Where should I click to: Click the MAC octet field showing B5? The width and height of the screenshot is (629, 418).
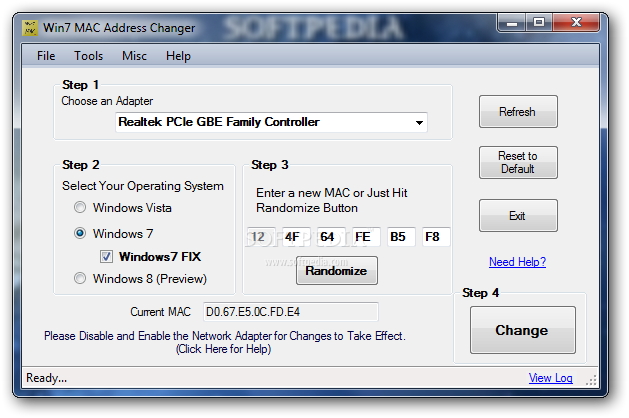tap(401, 237)
